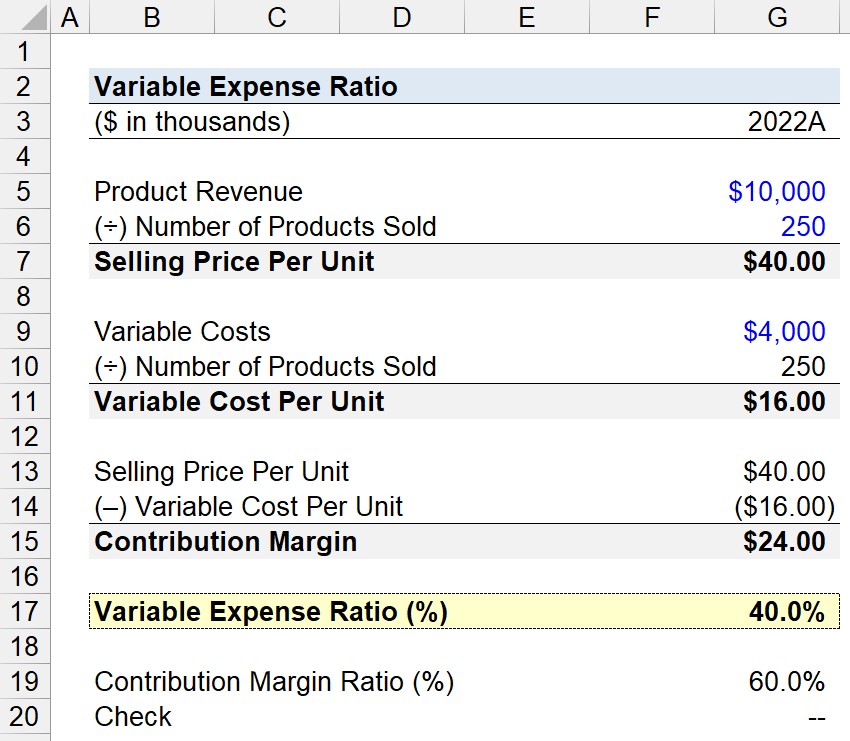The image size is (850, 741).
Task: Select column E header
Action: (x=527, y=16)
